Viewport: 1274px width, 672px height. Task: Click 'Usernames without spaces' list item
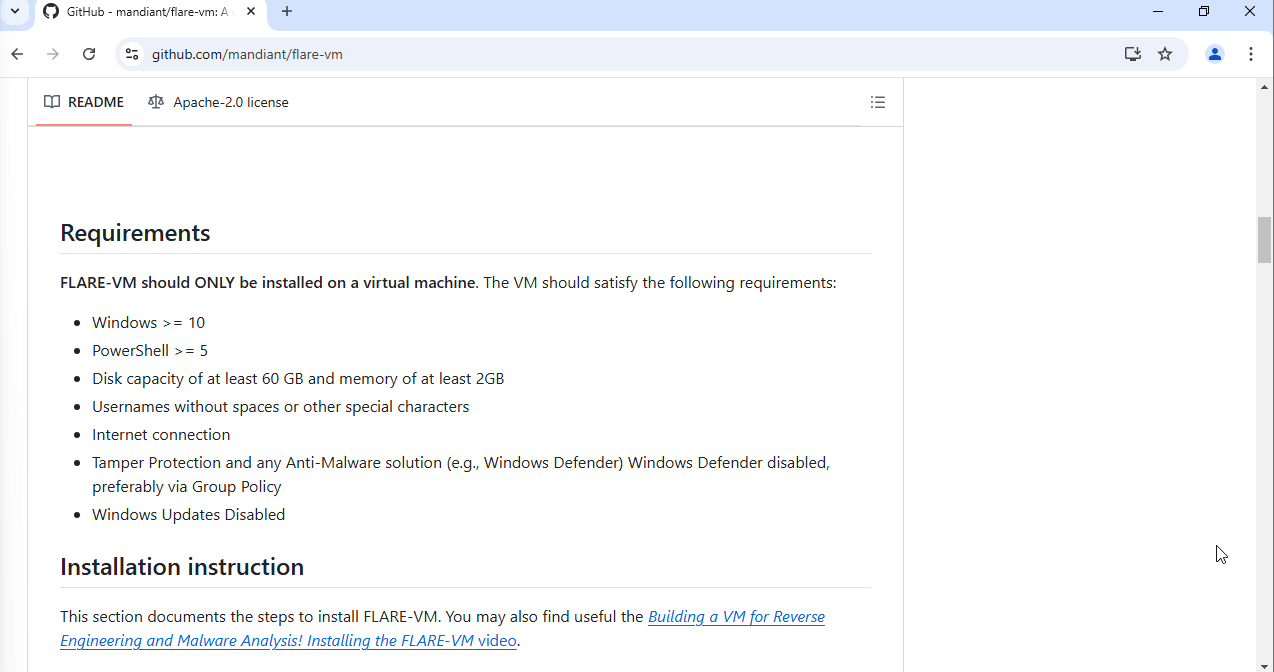coord(280,406)
